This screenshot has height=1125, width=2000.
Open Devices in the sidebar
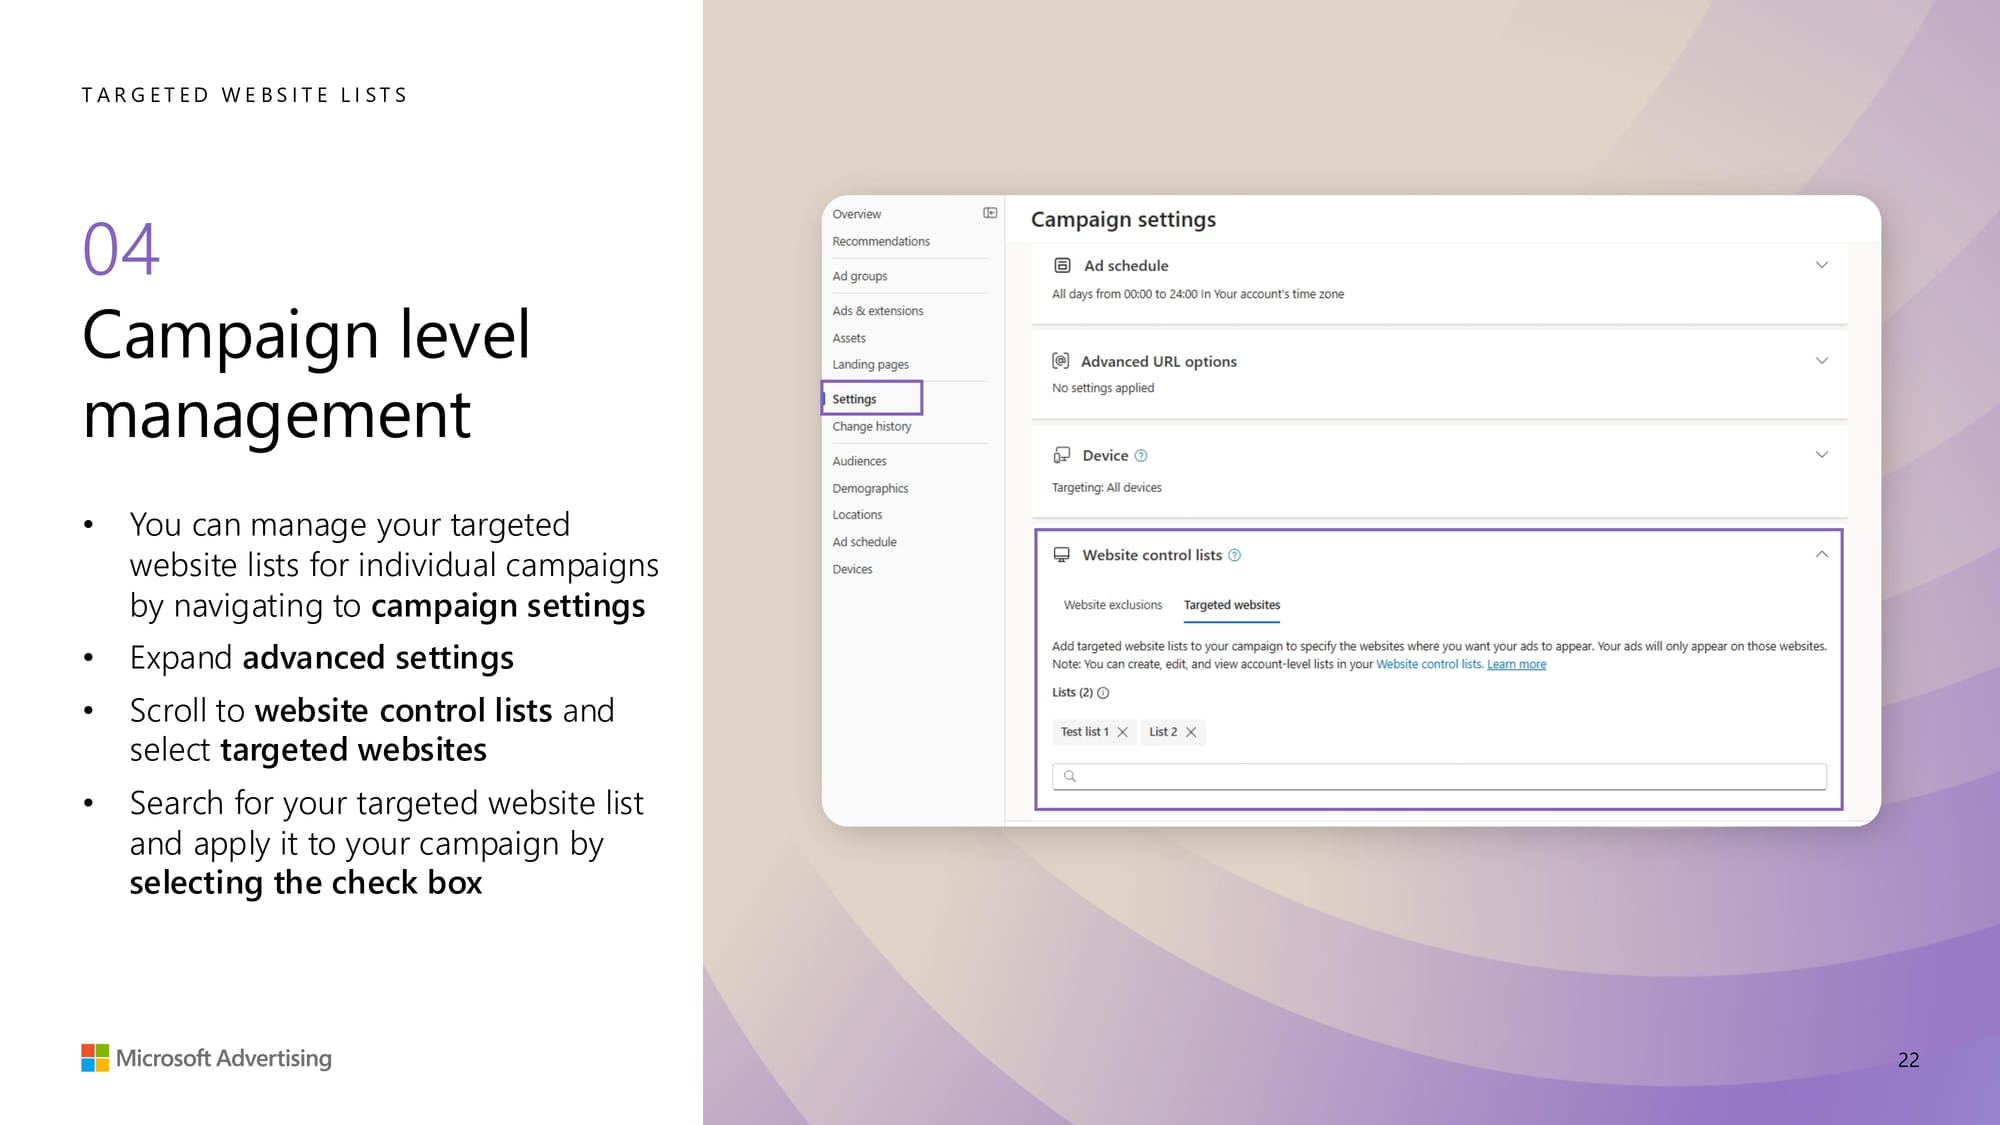[x=852, y=569]
